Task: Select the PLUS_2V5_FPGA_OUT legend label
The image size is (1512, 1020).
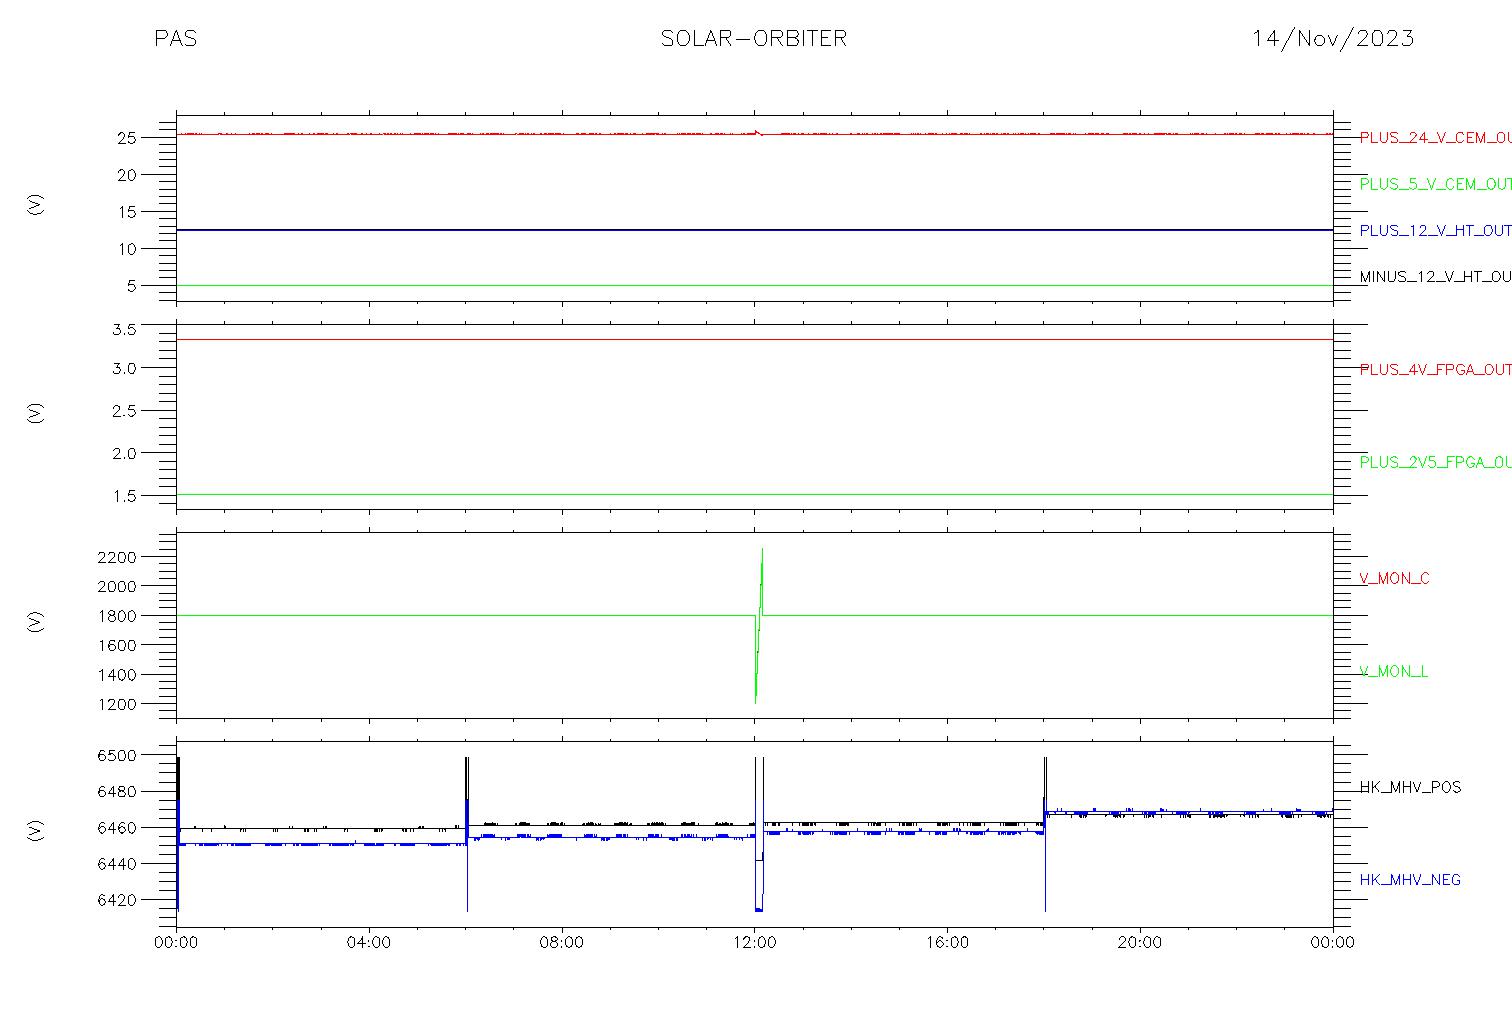Action: click(1435, 462)
